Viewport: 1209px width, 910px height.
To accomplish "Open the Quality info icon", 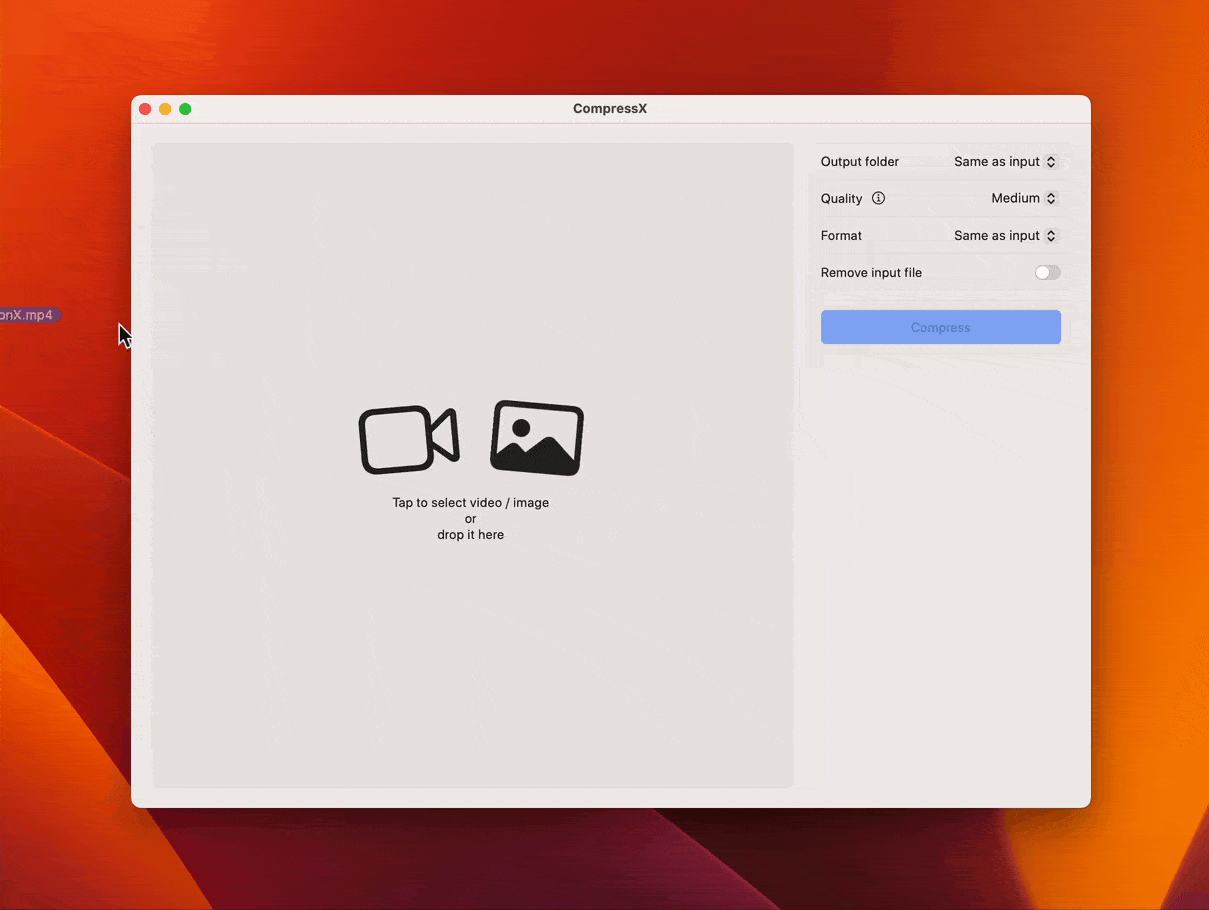I will tap(878, 198).
